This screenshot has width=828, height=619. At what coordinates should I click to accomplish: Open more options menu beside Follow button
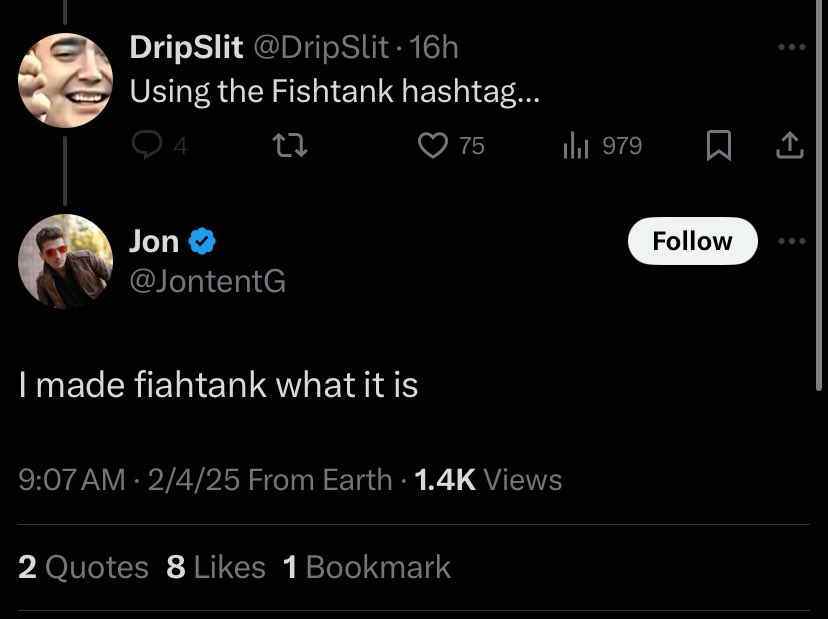tap(791, 241)
